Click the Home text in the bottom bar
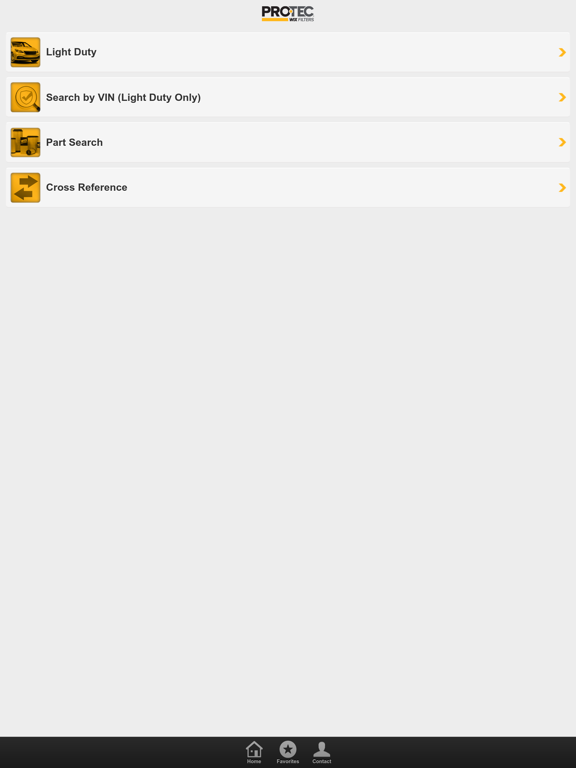Viewport: 576px width, 768px height. coord(254,761)
